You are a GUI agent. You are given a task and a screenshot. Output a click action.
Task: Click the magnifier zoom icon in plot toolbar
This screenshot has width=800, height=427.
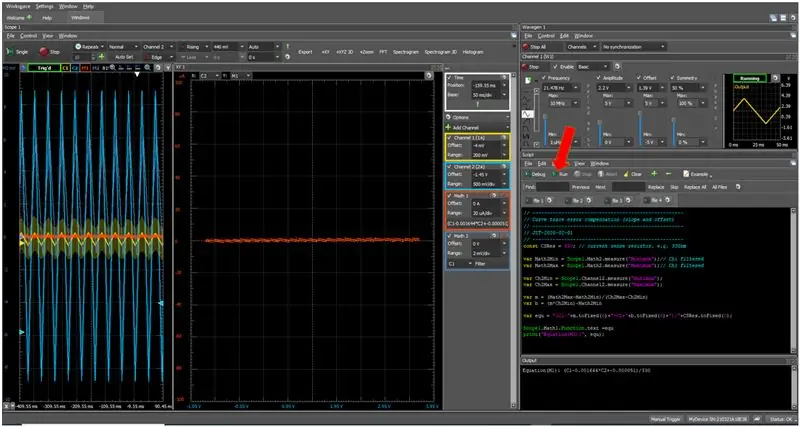[147, 67]
